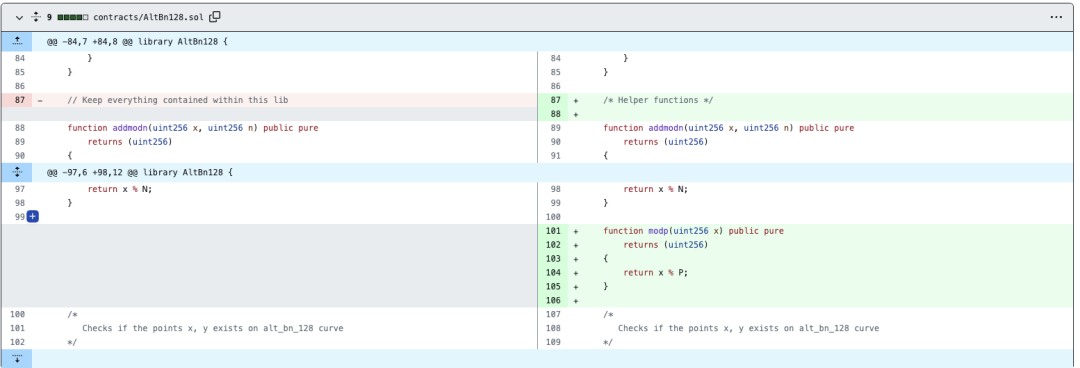The width and height of the screenshot is (1080, 368).
Task: Copy file path contracts/AltBn128.sol icon
Action: point(215,17)
